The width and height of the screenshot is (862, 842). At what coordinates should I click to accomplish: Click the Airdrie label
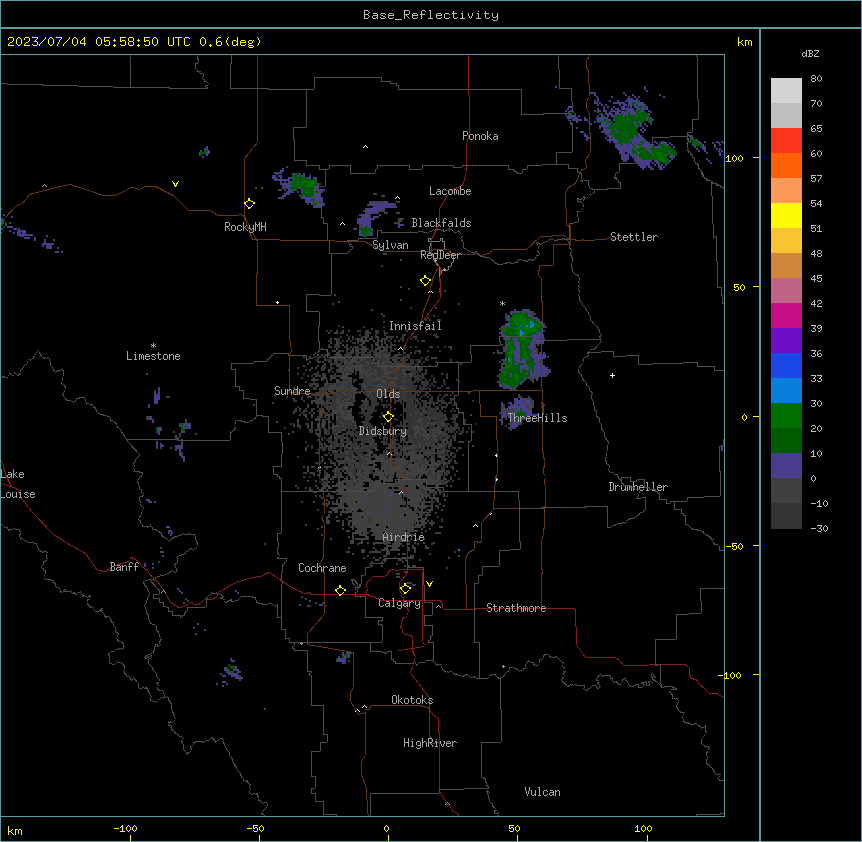pos(403,537)
